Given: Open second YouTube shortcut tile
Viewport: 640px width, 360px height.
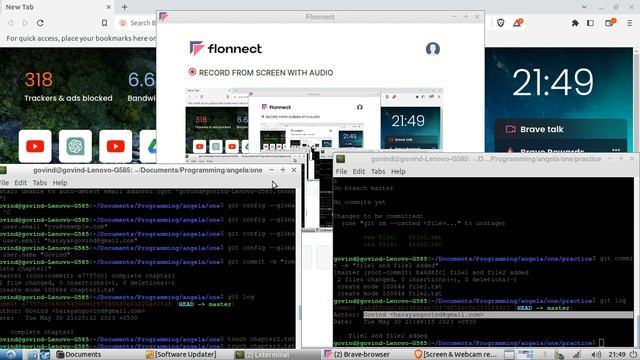Looking at the screenshot, I should pyautogui.click(x=116, y=146).
